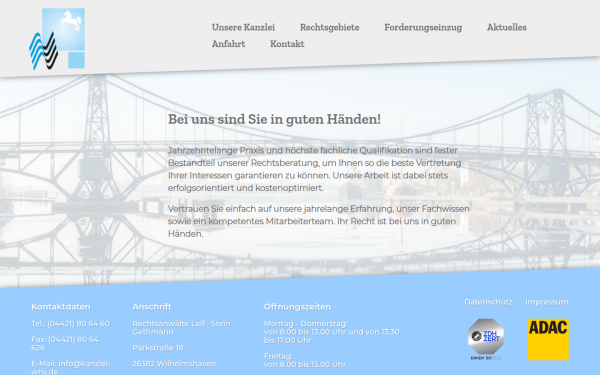
Task: Click the Öffnungszeiten footer heading
Action: click(x=297, y=307)
